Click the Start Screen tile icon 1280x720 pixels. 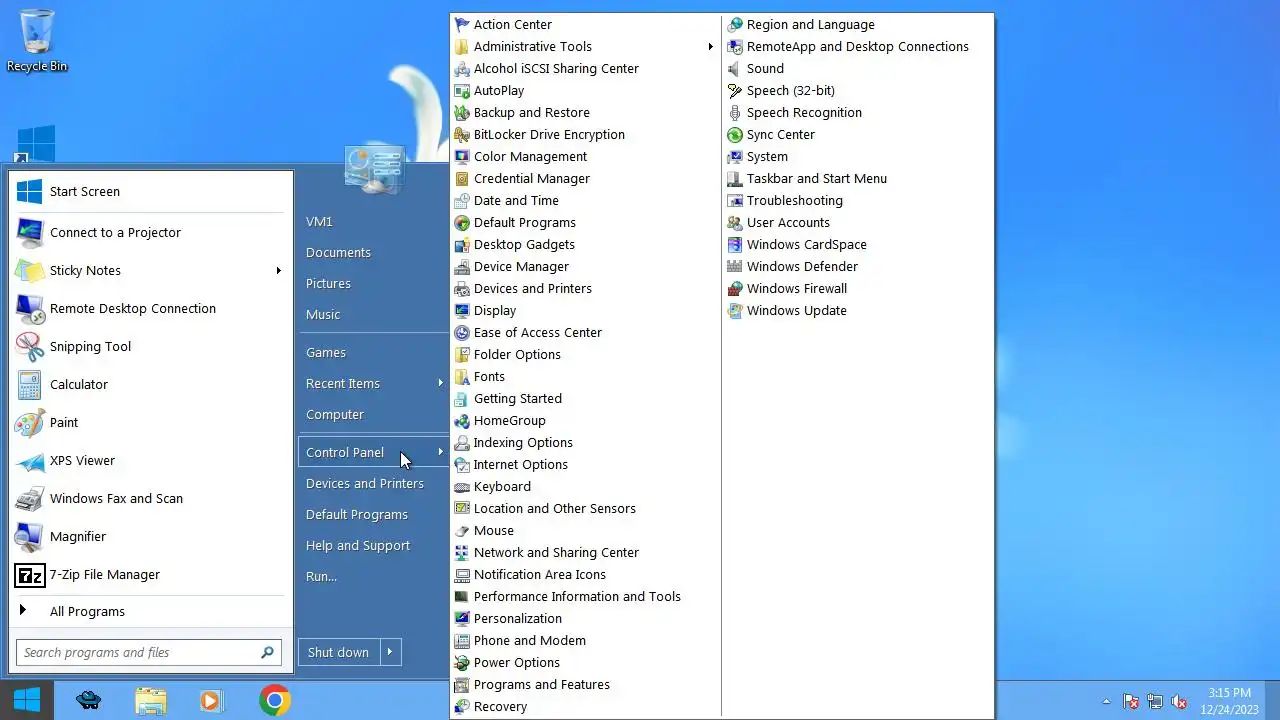(29, 191)
